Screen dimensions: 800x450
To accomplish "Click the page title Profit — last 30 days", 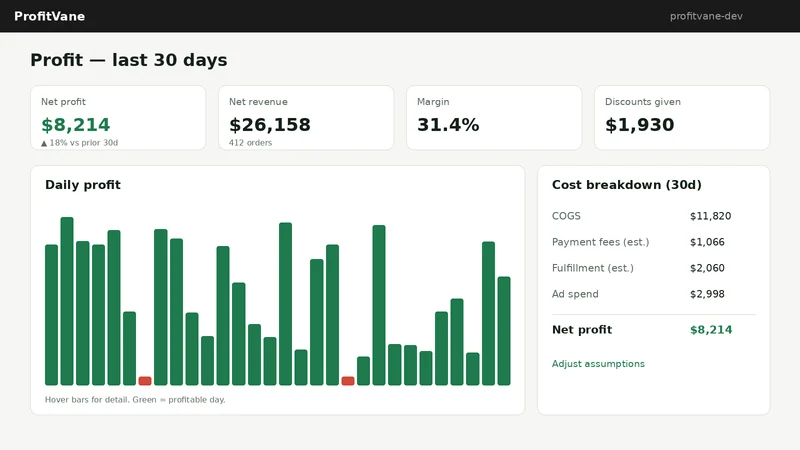I will click(129, 60).
